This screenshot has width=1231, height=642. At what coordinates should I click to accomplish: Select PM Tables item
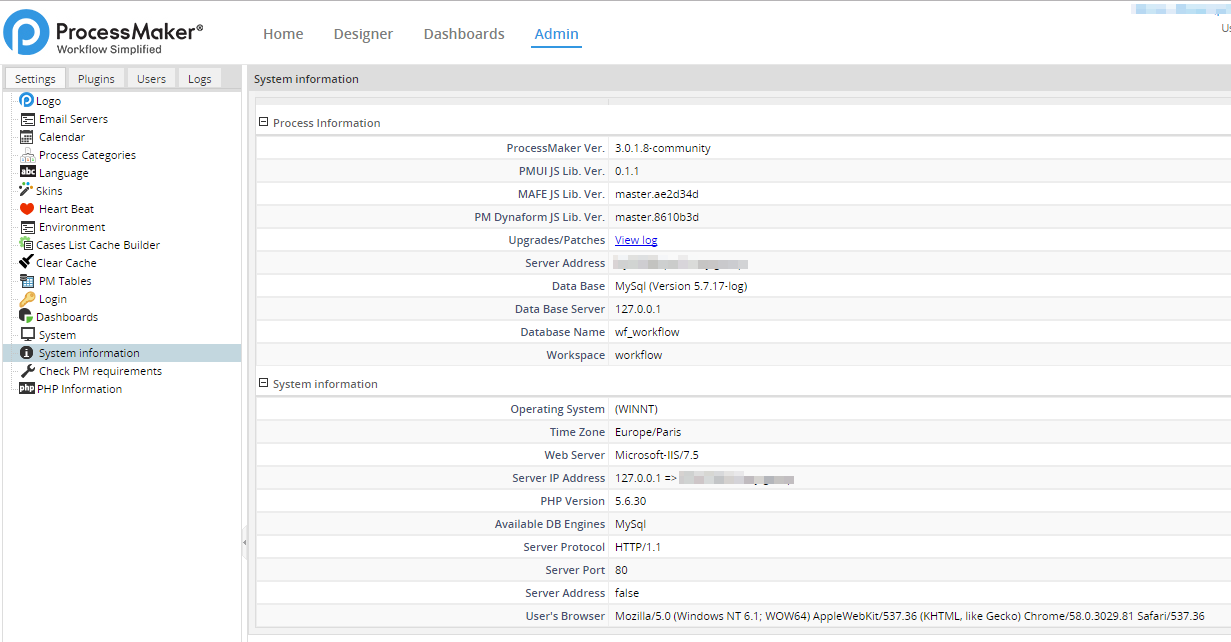(65, 281)
